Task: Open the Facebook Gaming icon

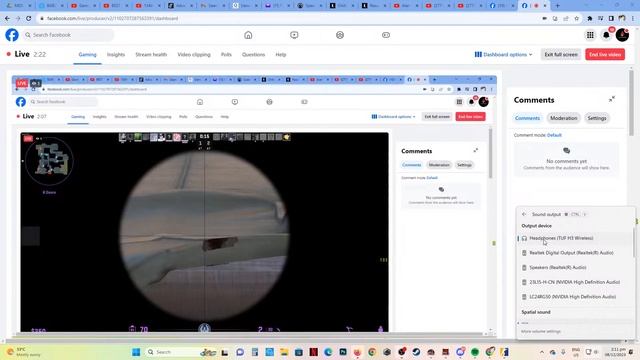Action: point(386,35)
